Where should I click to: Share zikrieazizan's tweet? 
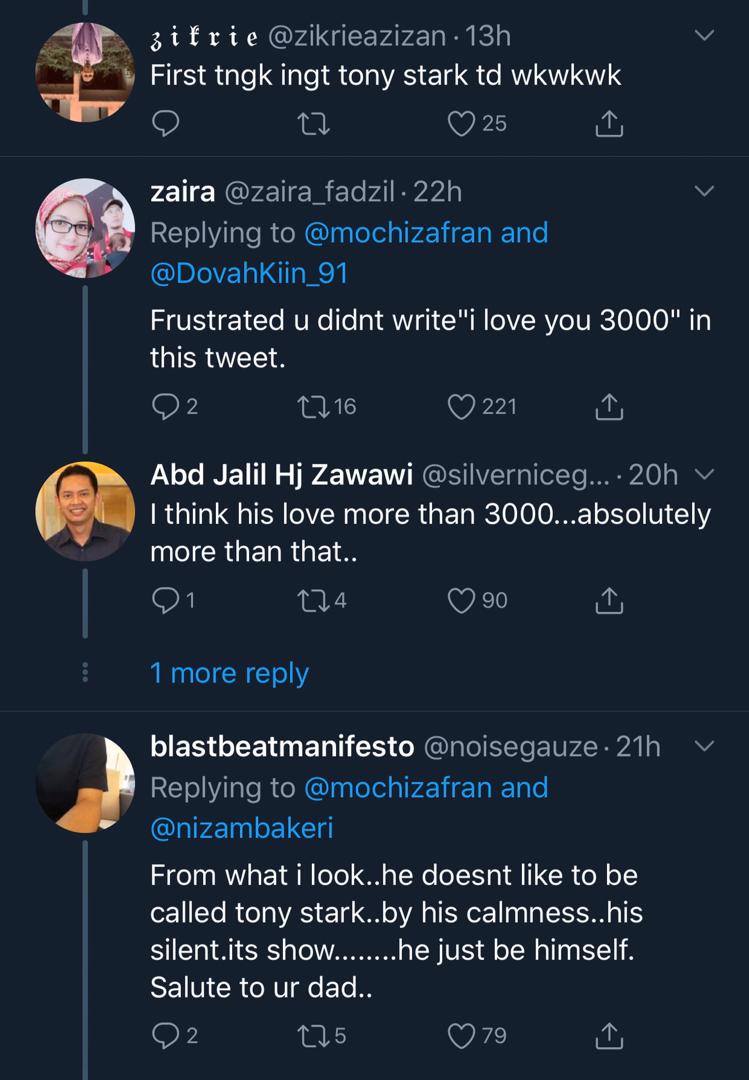(608, 123)
